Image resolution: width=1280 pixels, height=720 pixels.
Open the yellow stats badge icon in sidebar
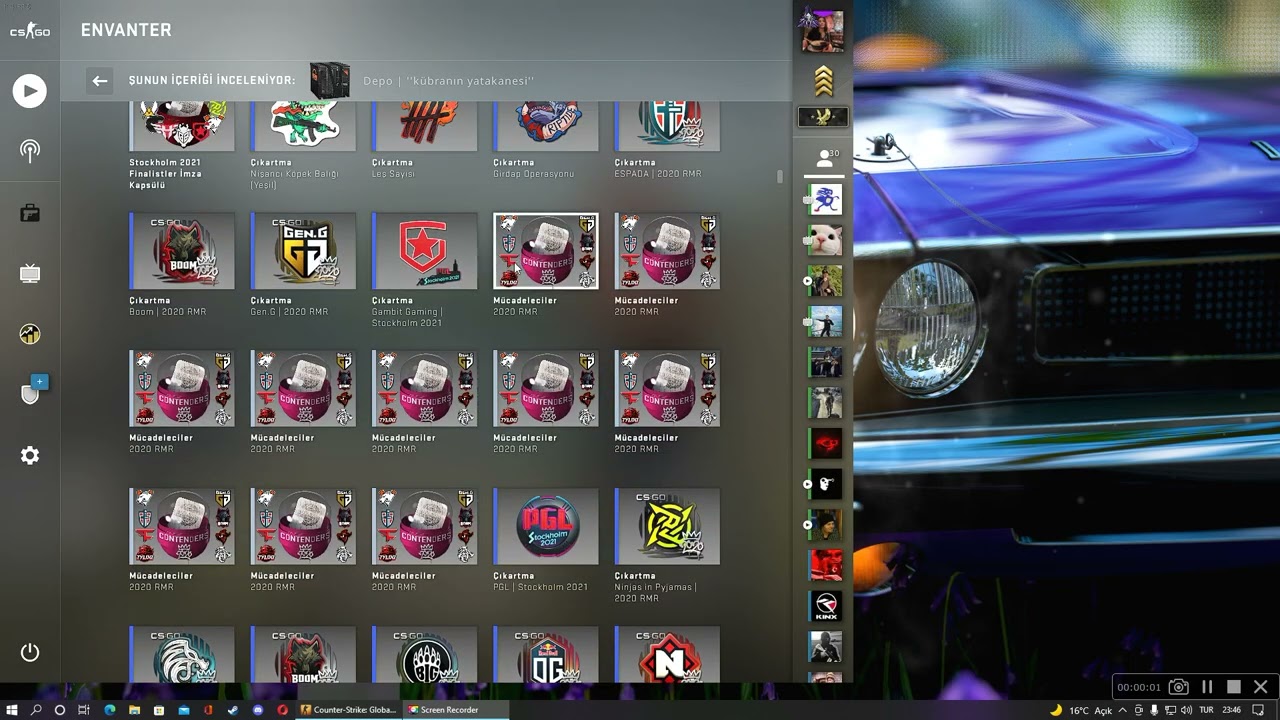[x=30, y=334]
